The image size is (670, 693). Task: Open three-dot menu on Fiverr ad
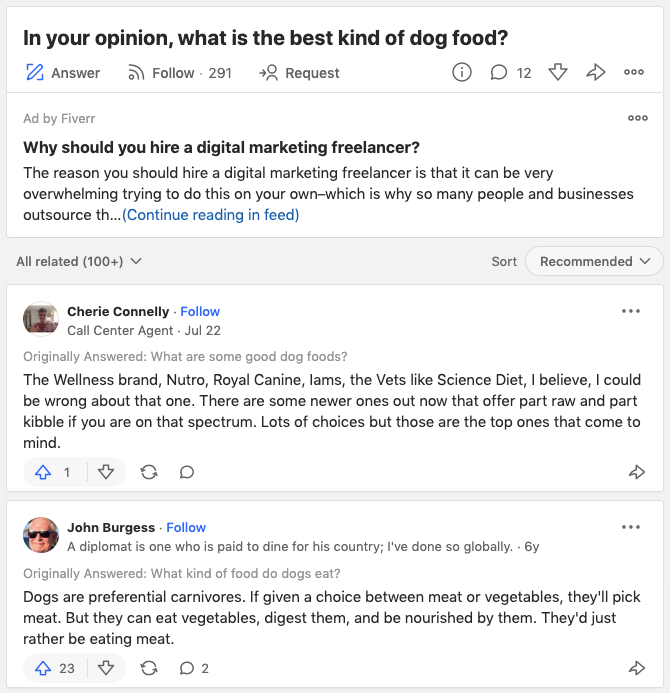click(x=637, y=118)
